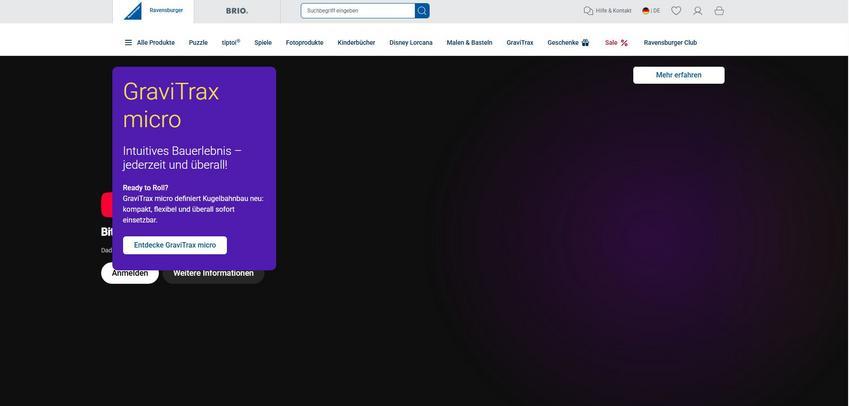The image size is (849, 406).
Task: Switch to the BRIO brand tab
Action: [237, 11]
